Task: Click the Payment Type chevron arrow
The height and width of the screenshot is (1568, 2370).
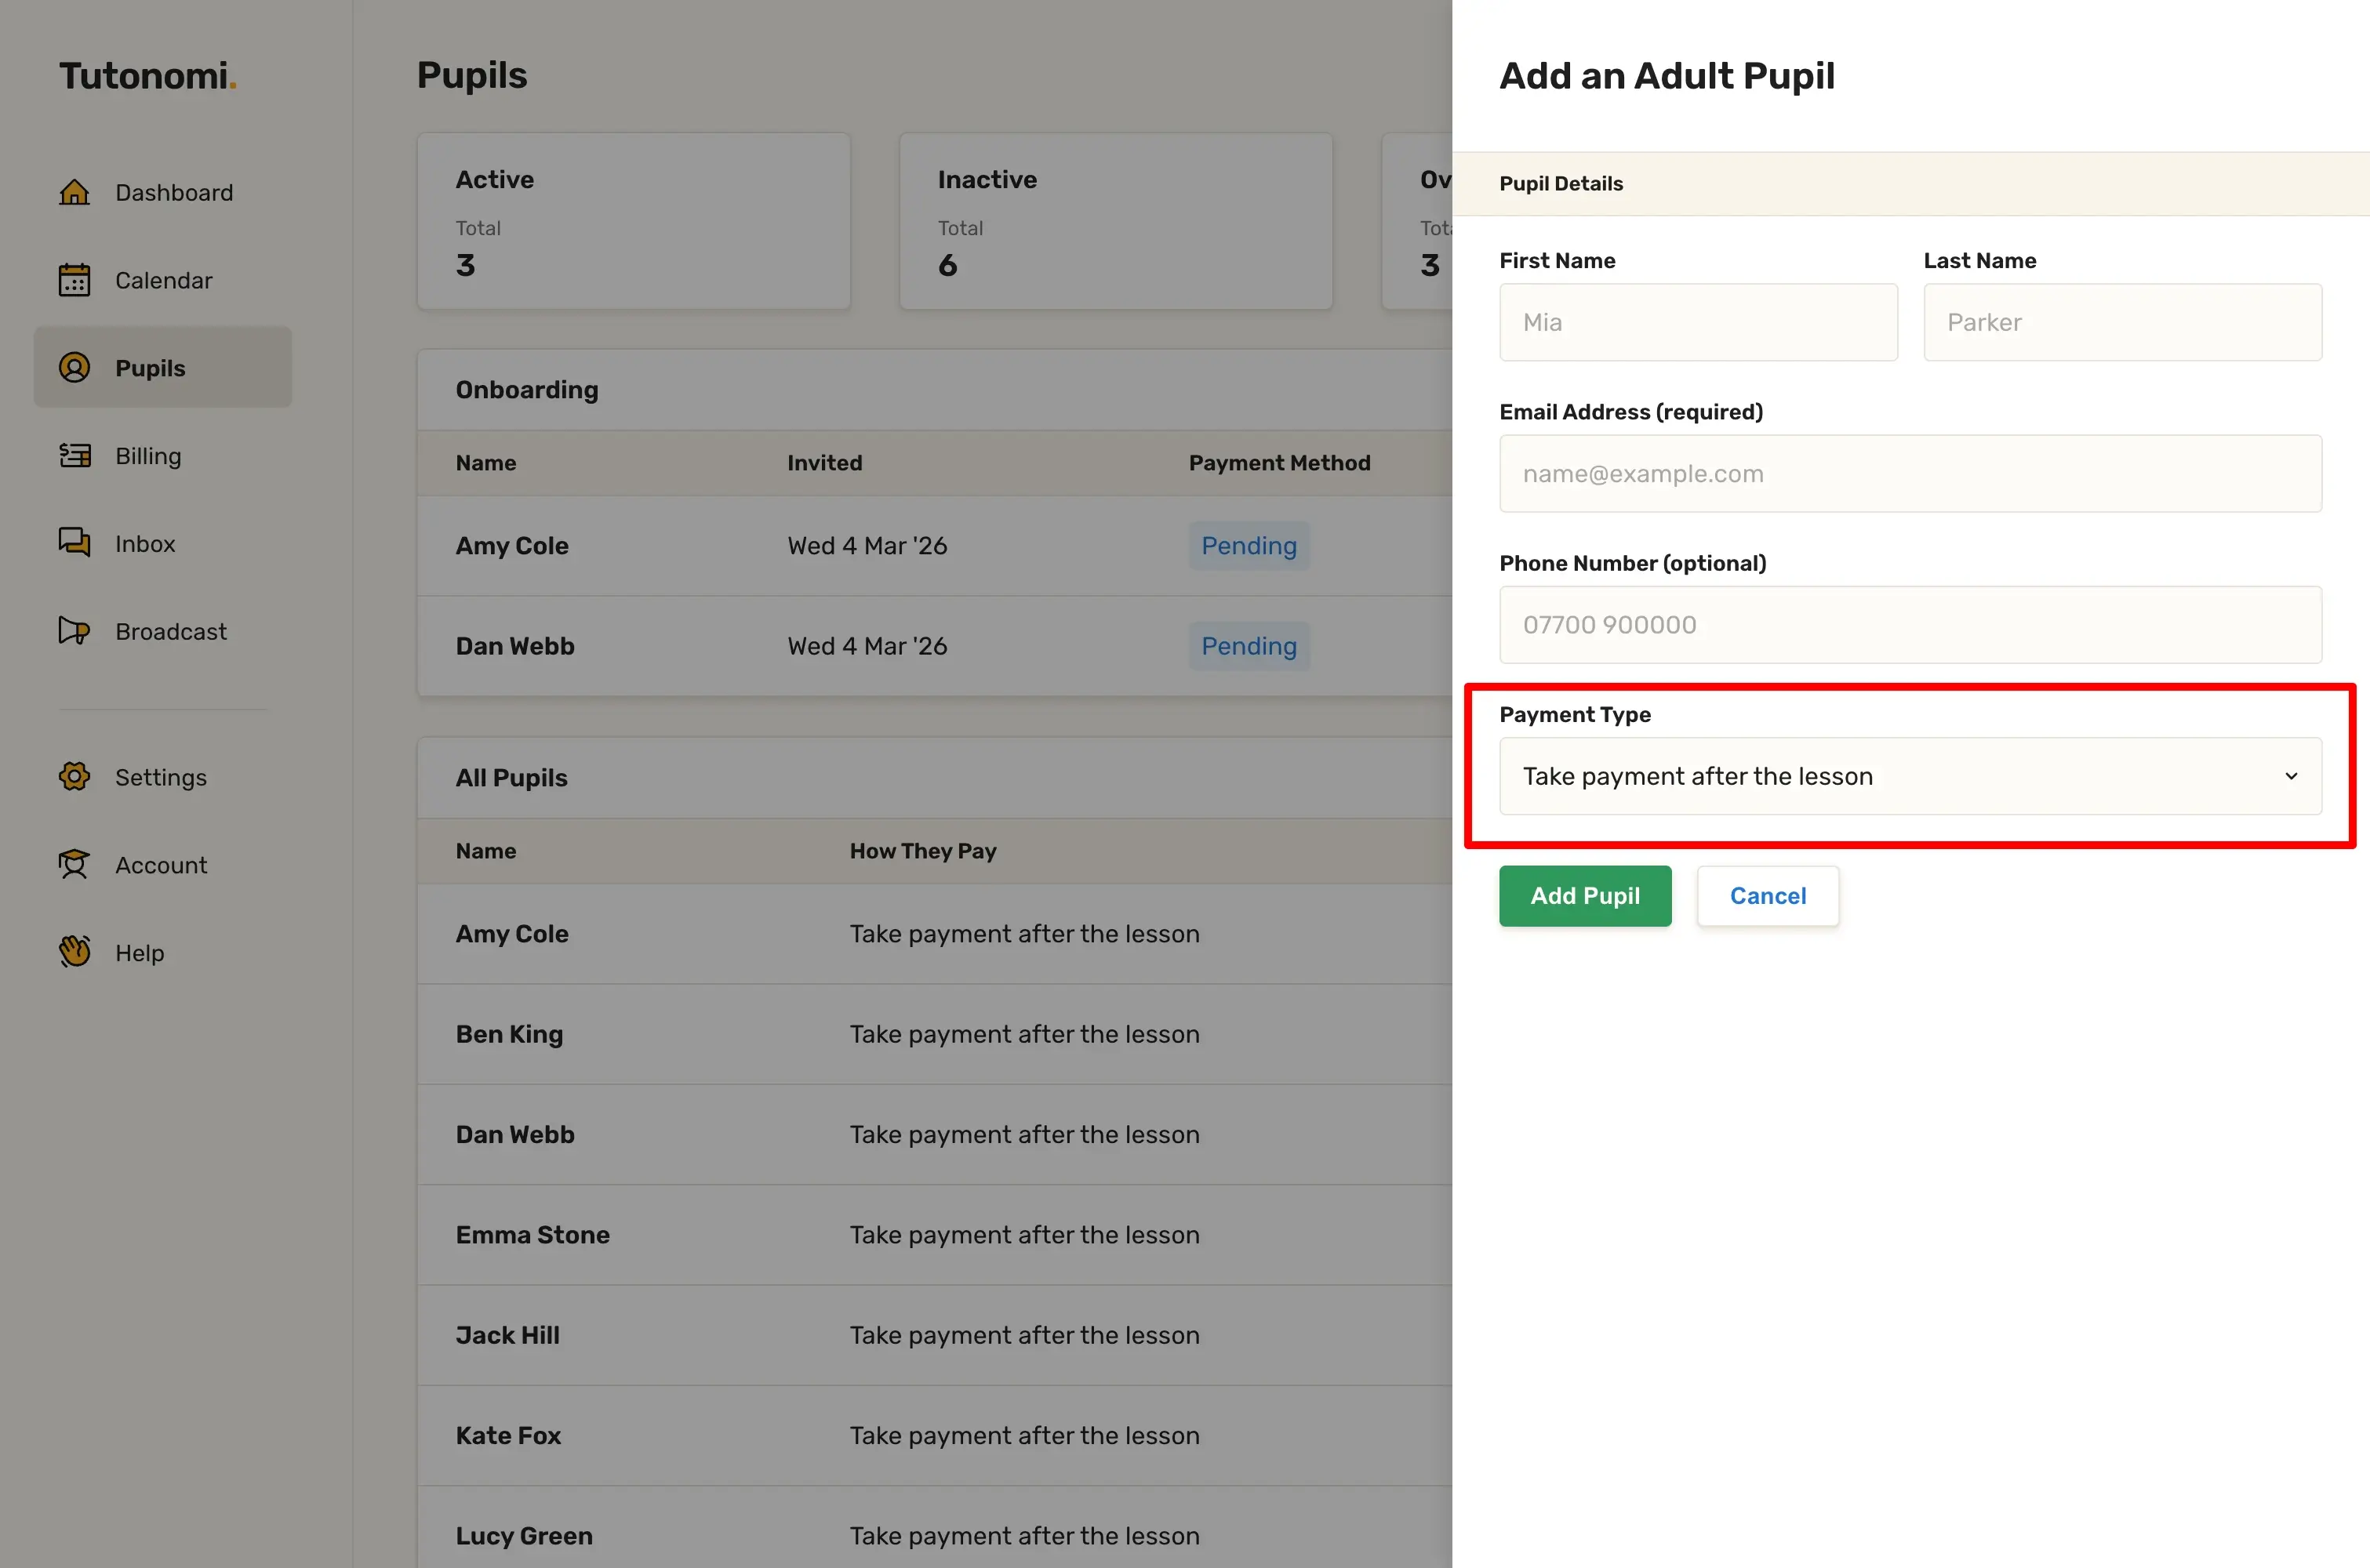Action: tap(2290, 776)
